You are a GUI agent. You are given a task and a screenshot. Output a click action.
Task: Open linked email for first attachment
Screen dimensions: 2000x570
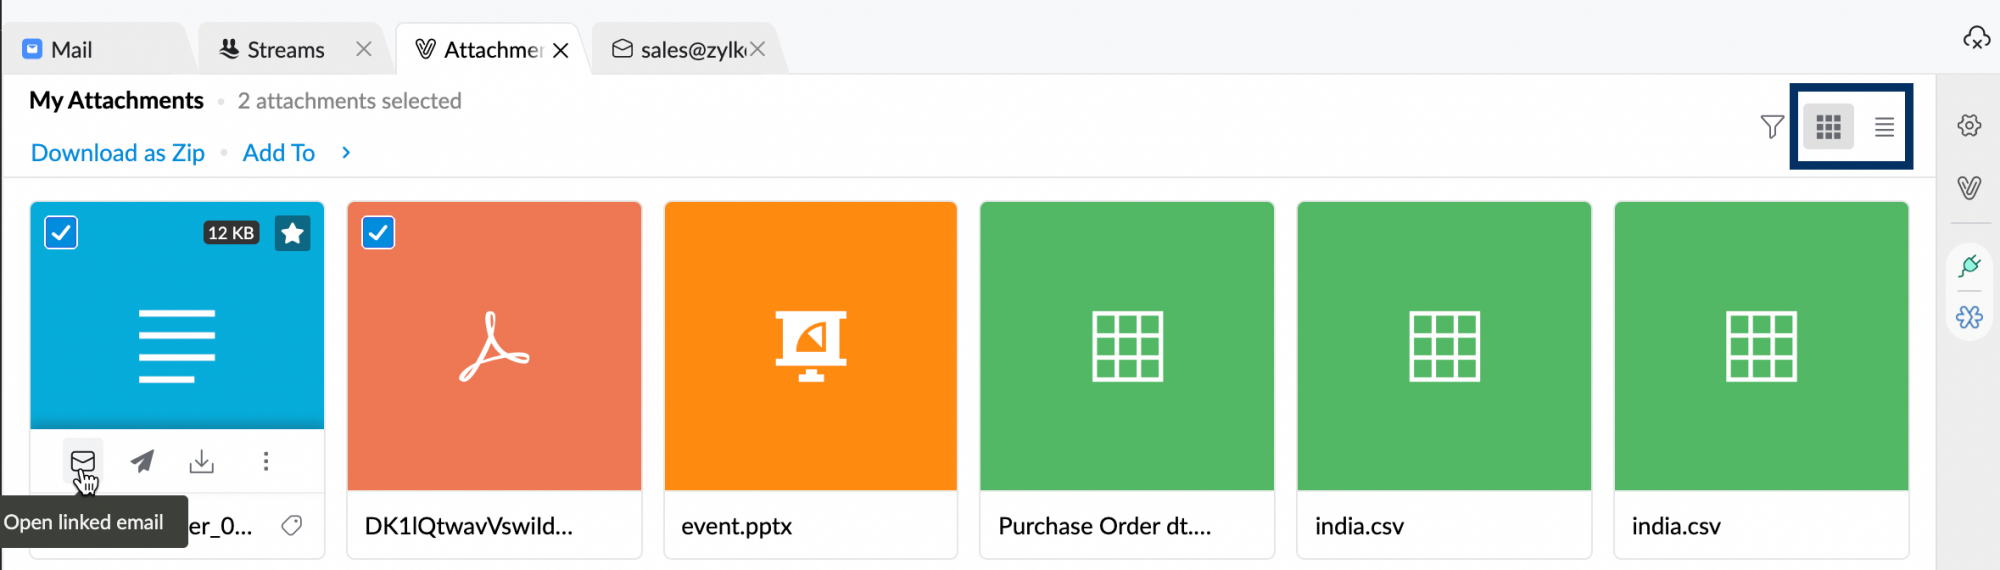(82, 461)
